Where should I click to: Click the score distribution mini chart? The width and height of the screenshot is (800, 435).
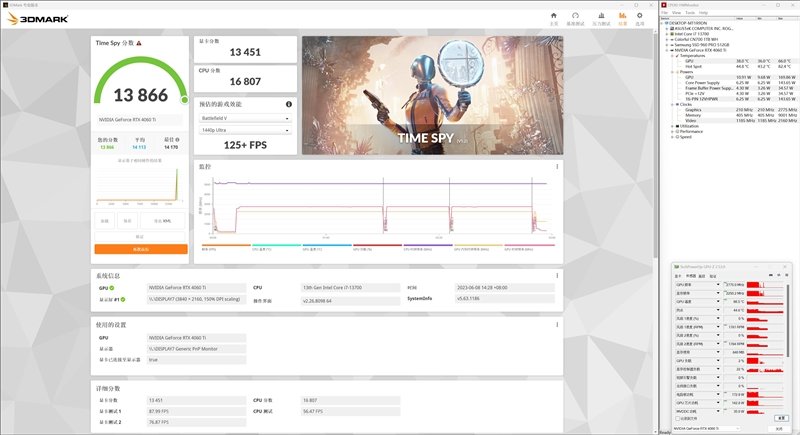(139, 185)
